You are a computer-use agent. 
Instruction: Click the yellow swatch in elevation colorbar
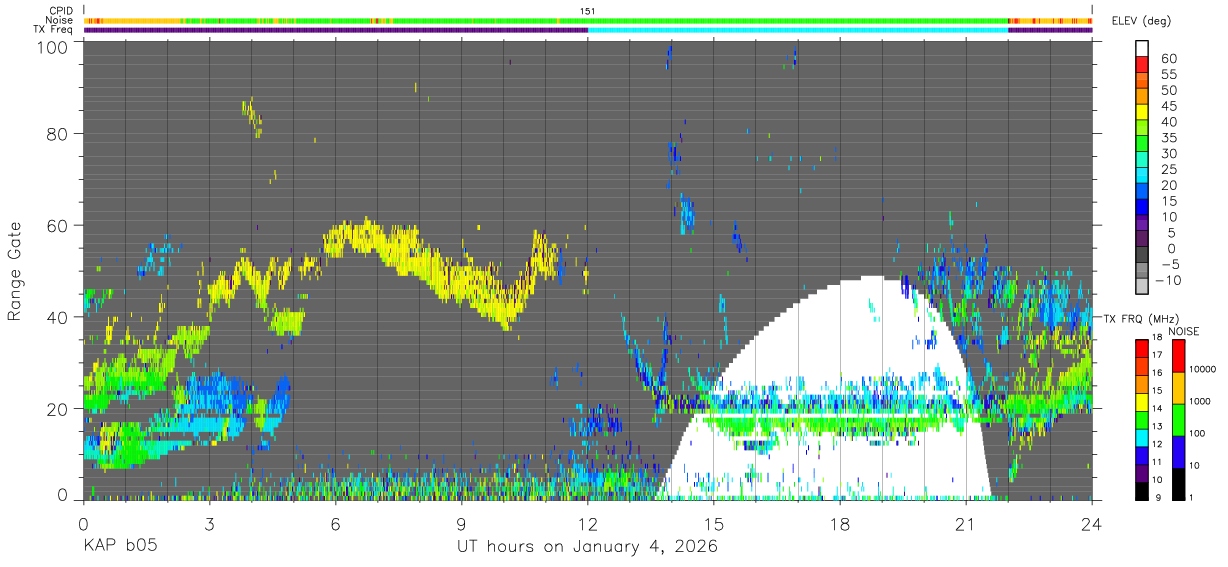tap(1142, 113)
